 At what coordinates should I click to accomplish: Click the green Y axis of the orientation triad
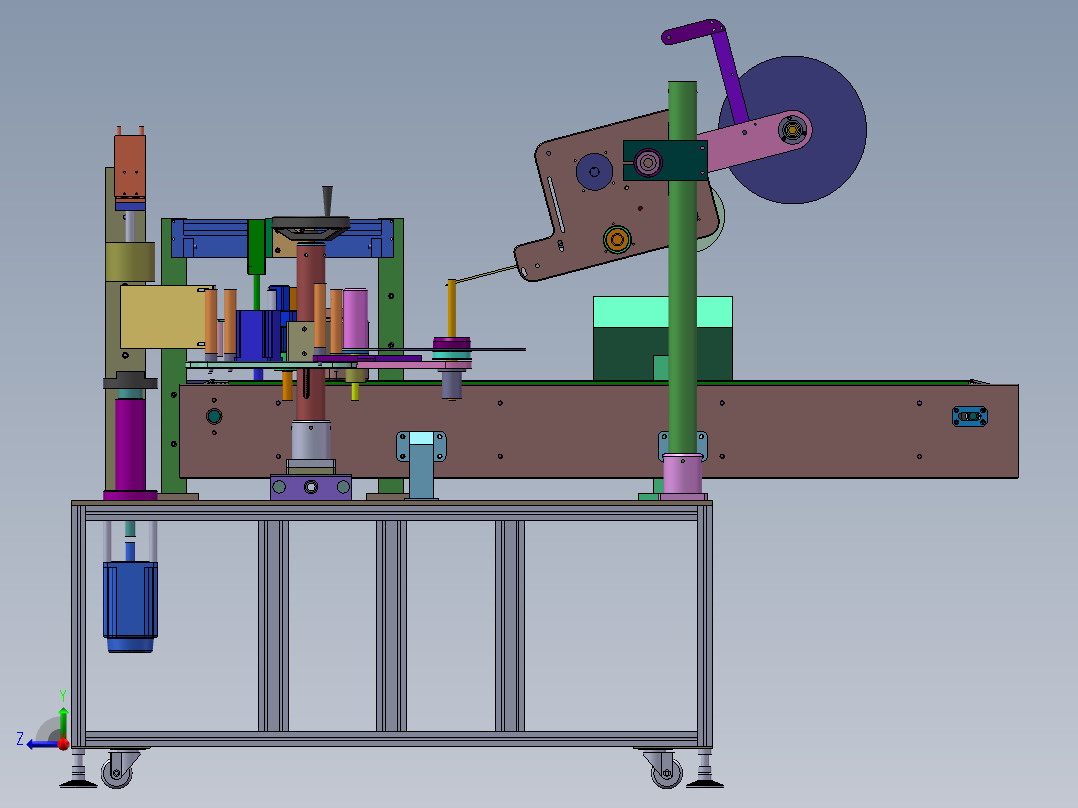pos(63,723)
